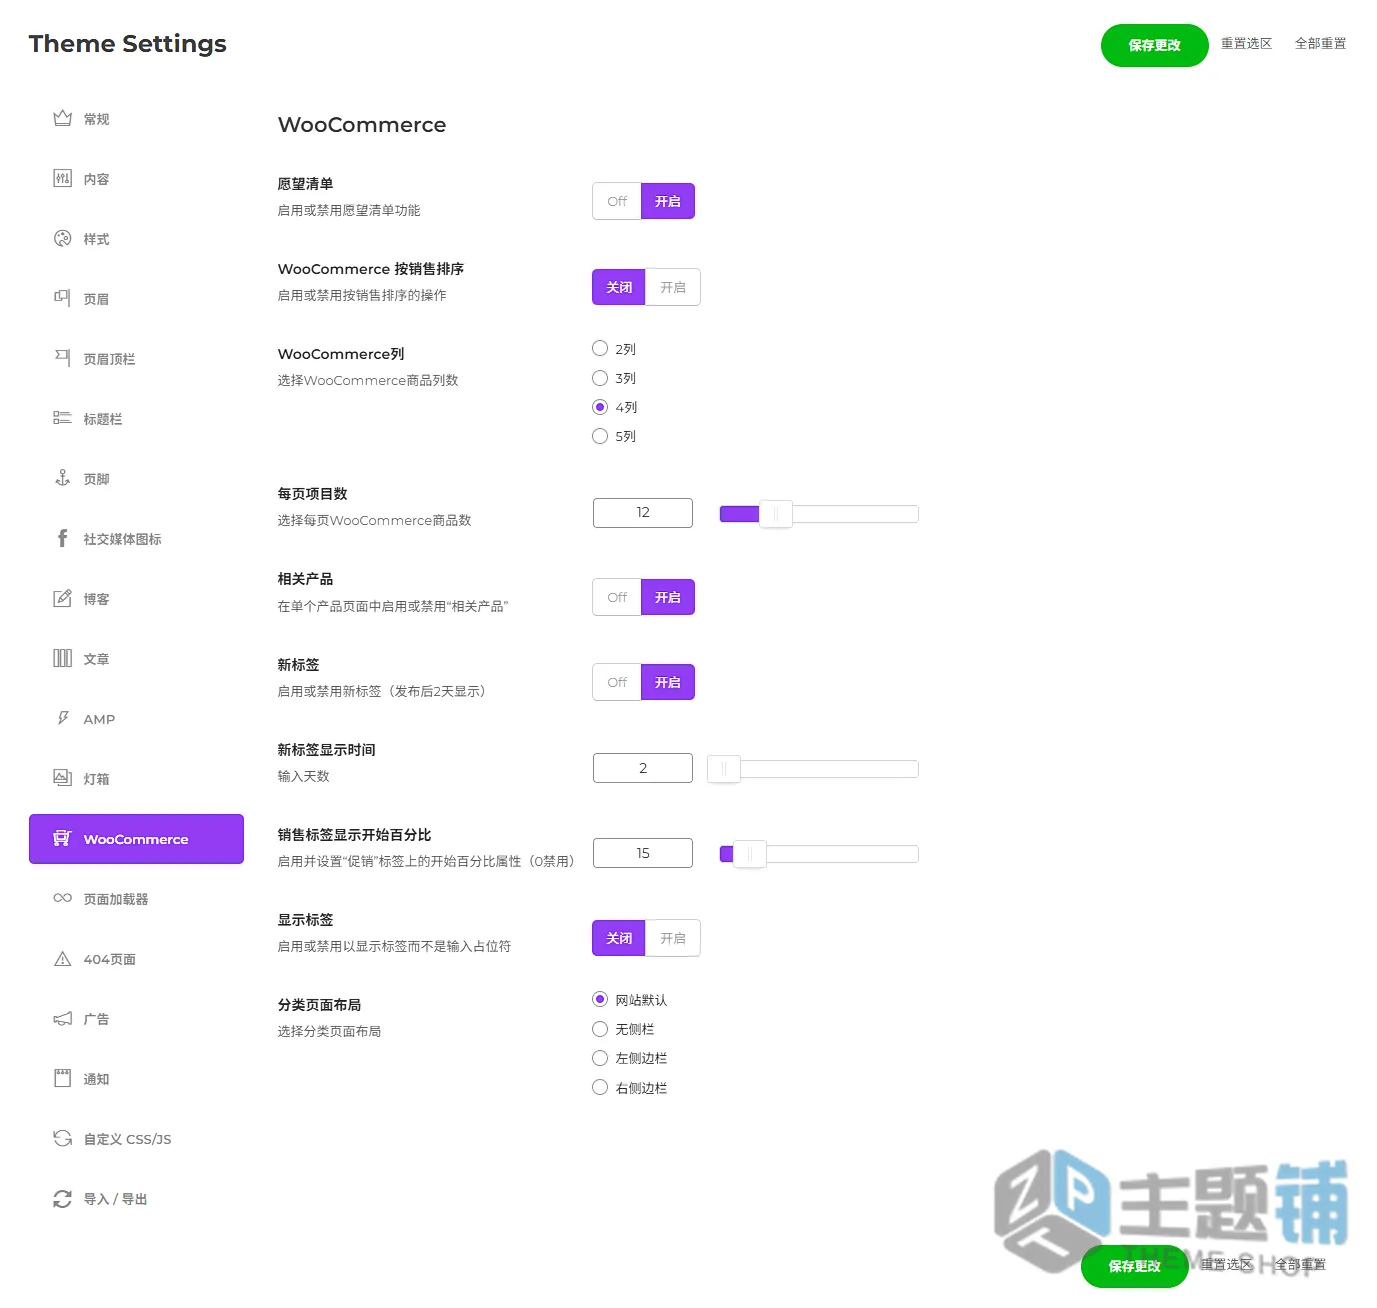
Task: Click the refresh icon beside 自定义 CSS/JS
Action: click(x=62, y=1138)
